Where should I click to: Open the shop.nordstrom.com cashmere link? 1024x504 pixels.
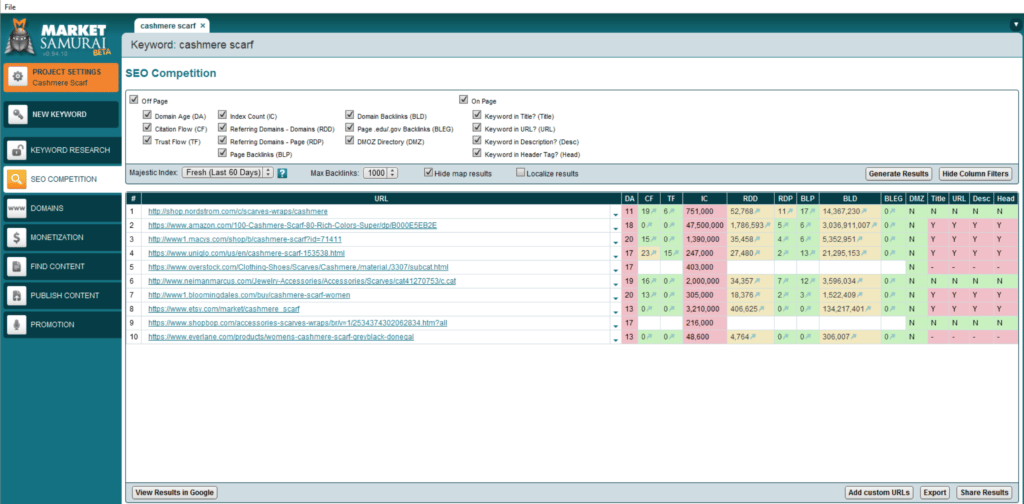click(x=238, y=212)
